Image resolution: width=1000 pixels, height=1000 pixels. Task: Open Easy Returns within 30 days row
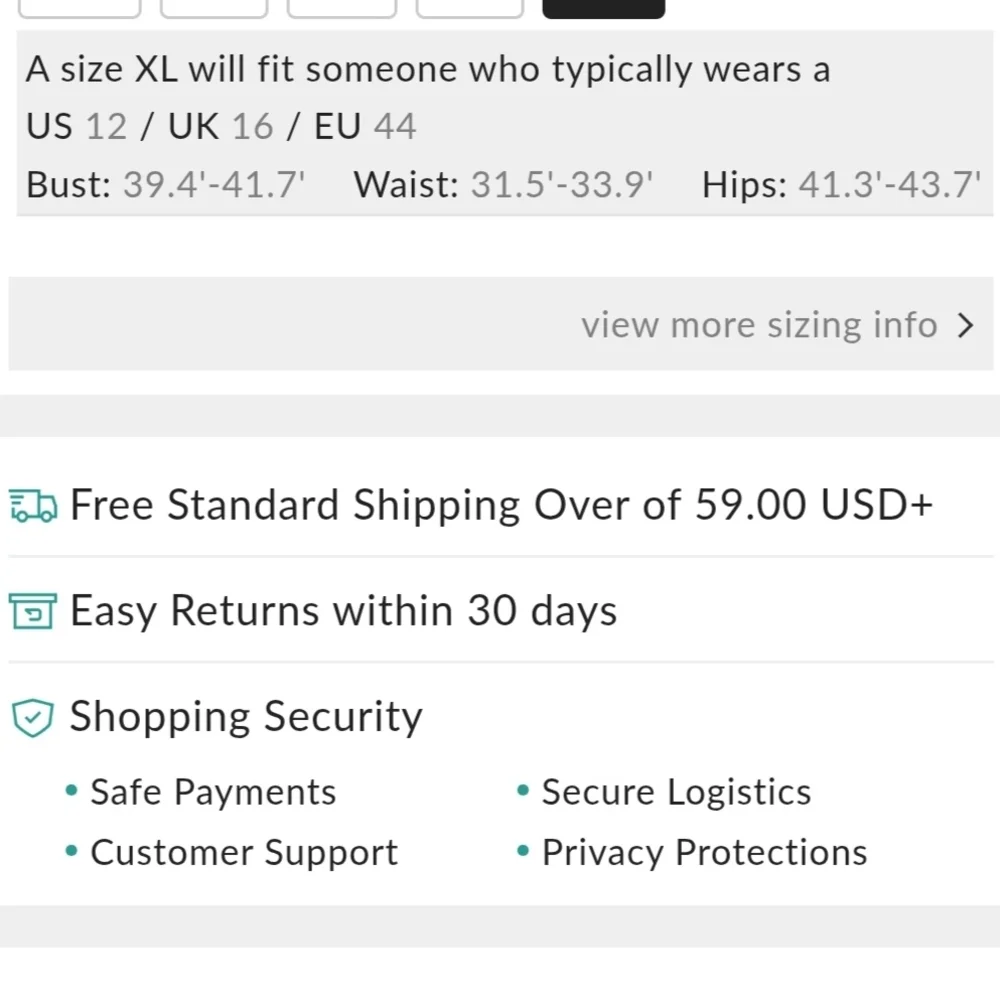[500, 610]
